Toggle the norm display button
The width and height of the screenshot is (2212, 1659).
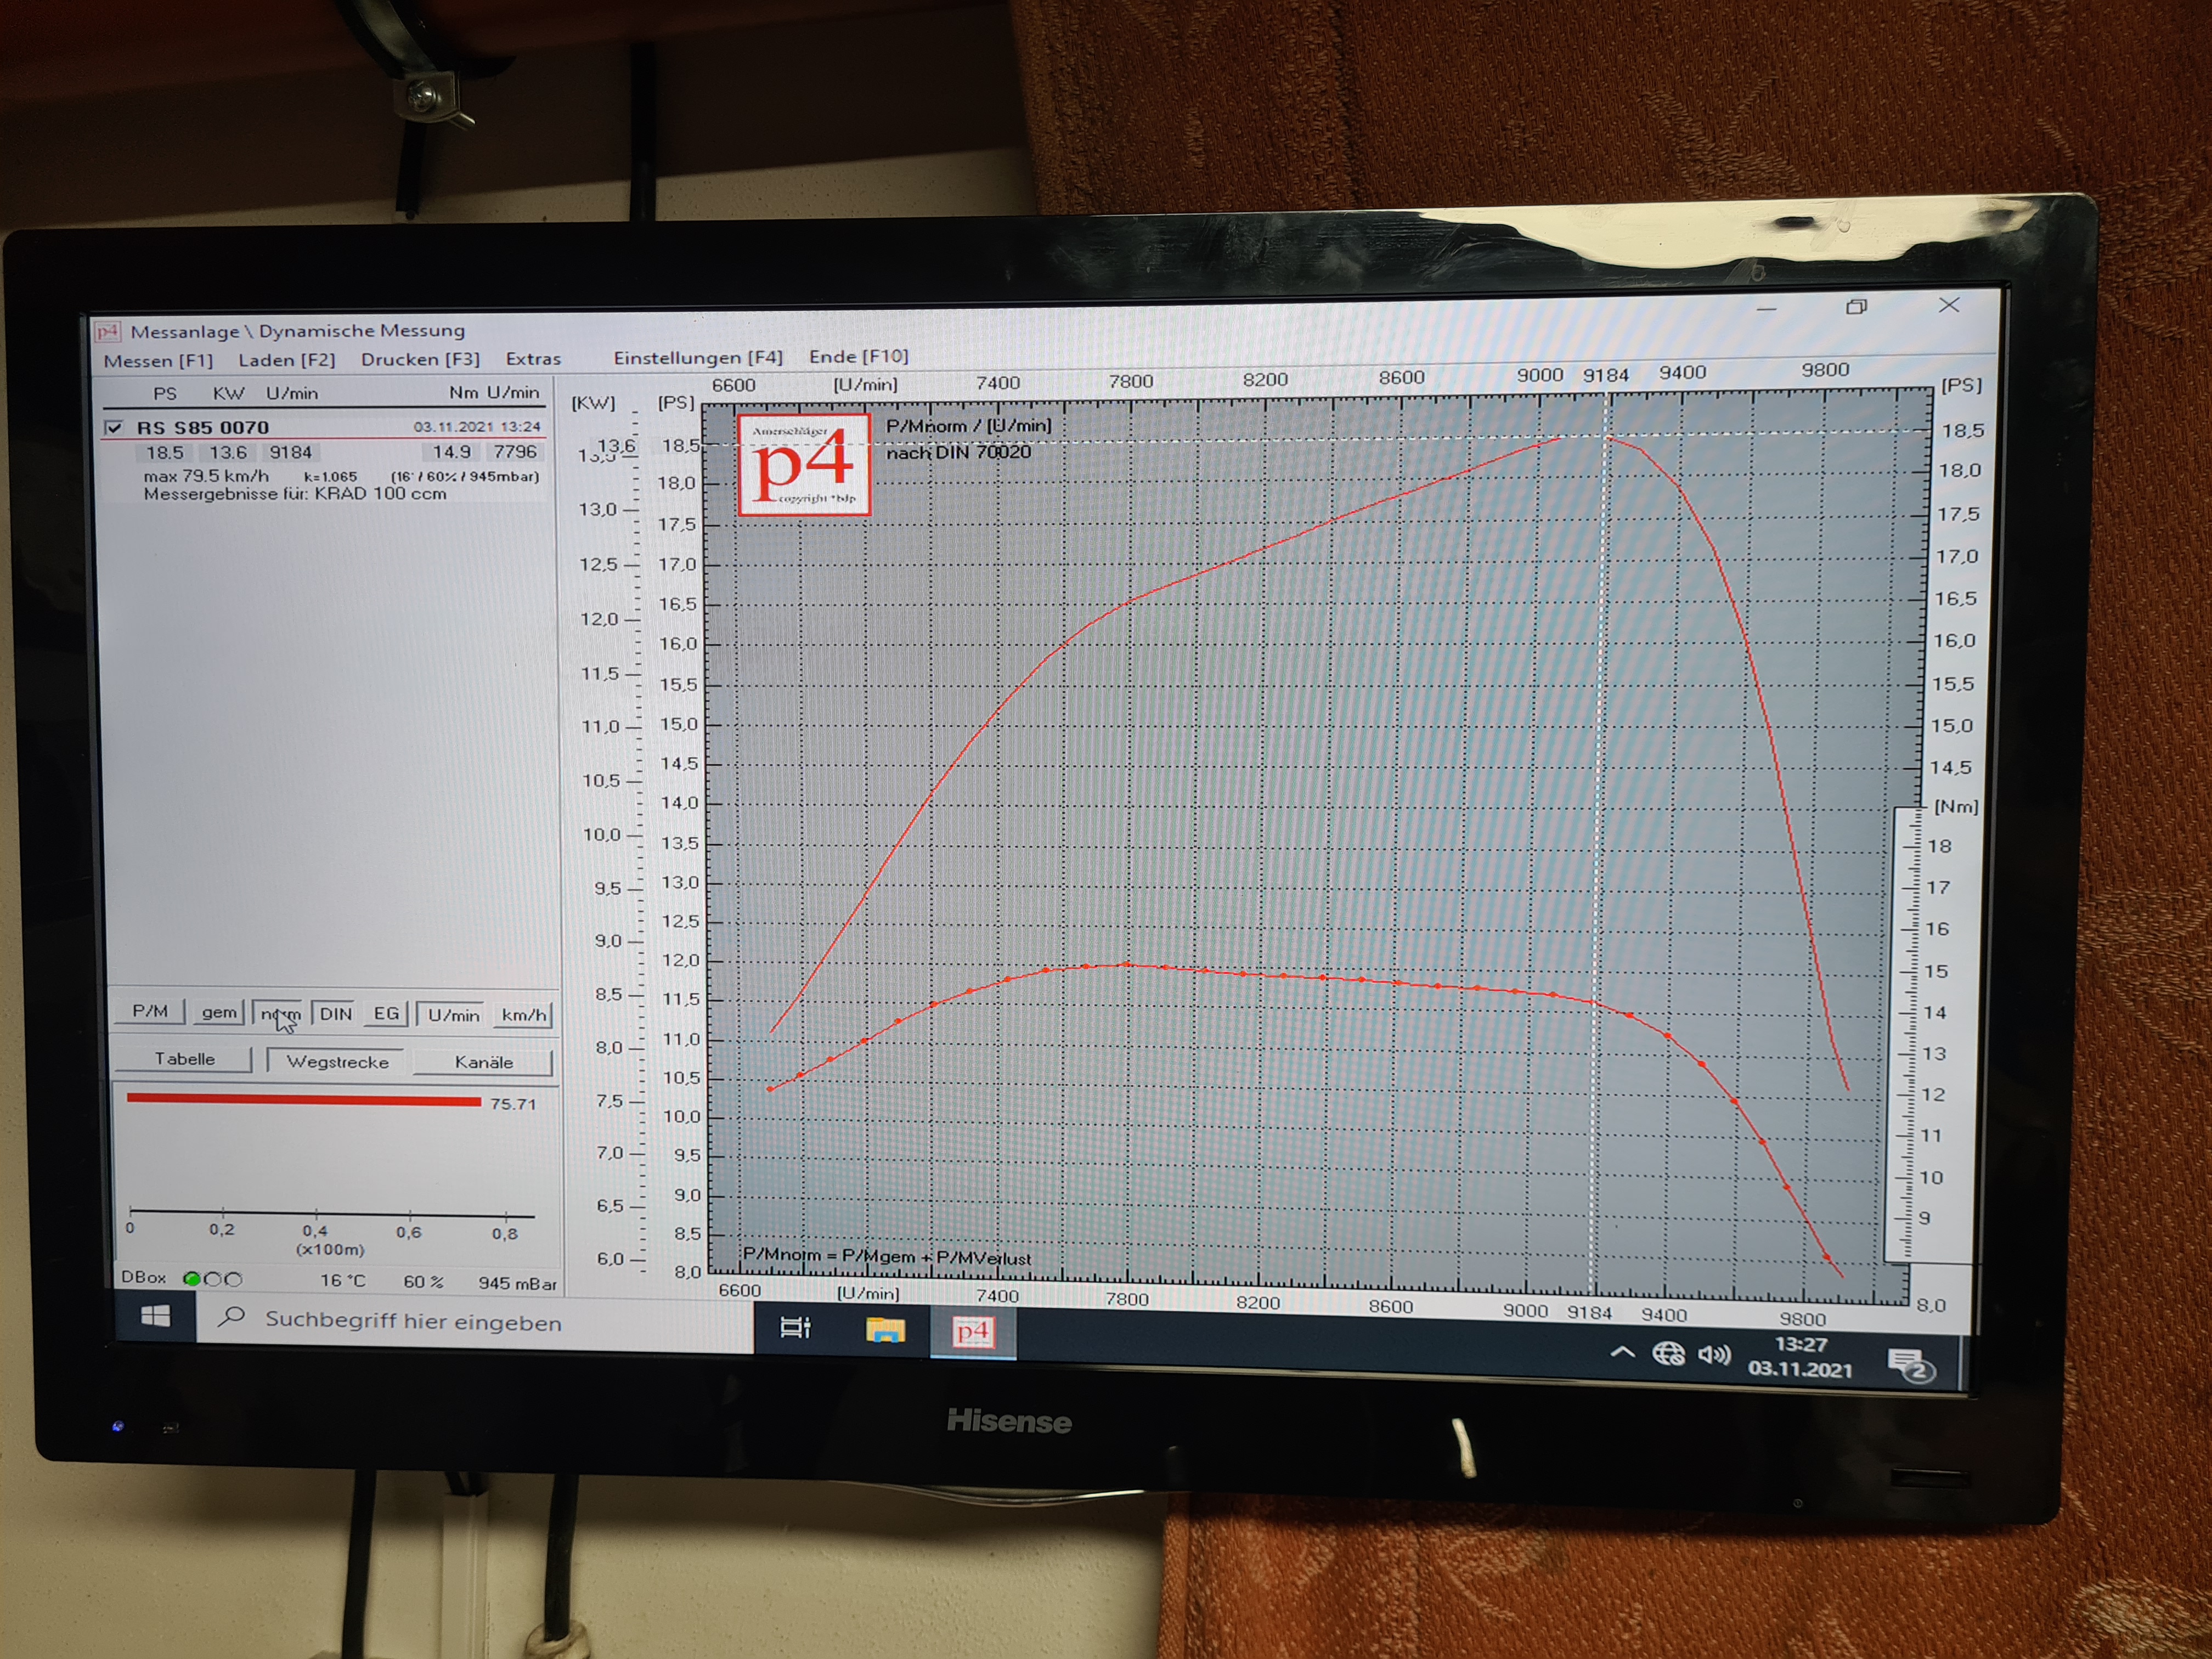tap(280, 1013)
